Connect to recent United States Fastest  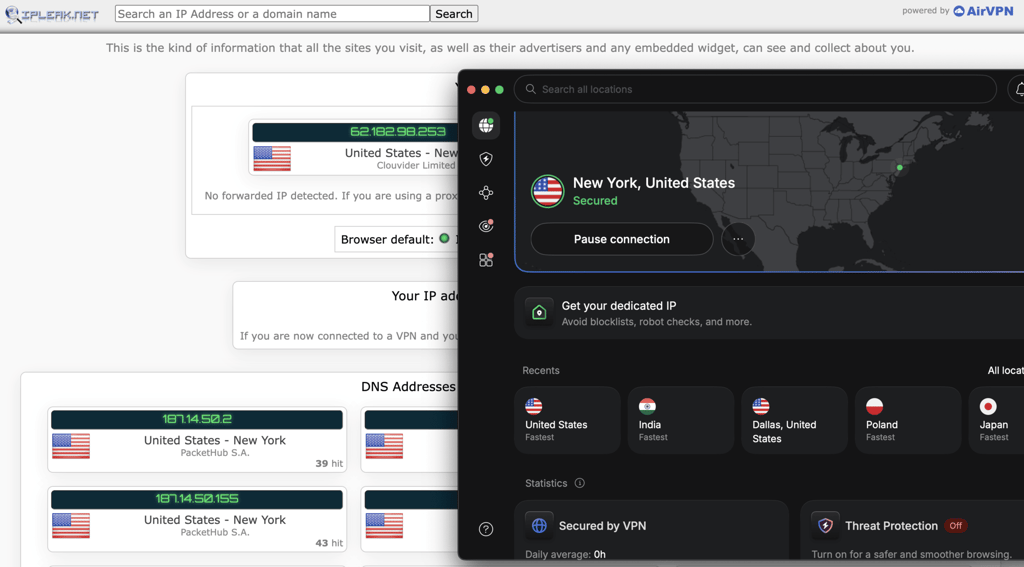coord(568,420)
